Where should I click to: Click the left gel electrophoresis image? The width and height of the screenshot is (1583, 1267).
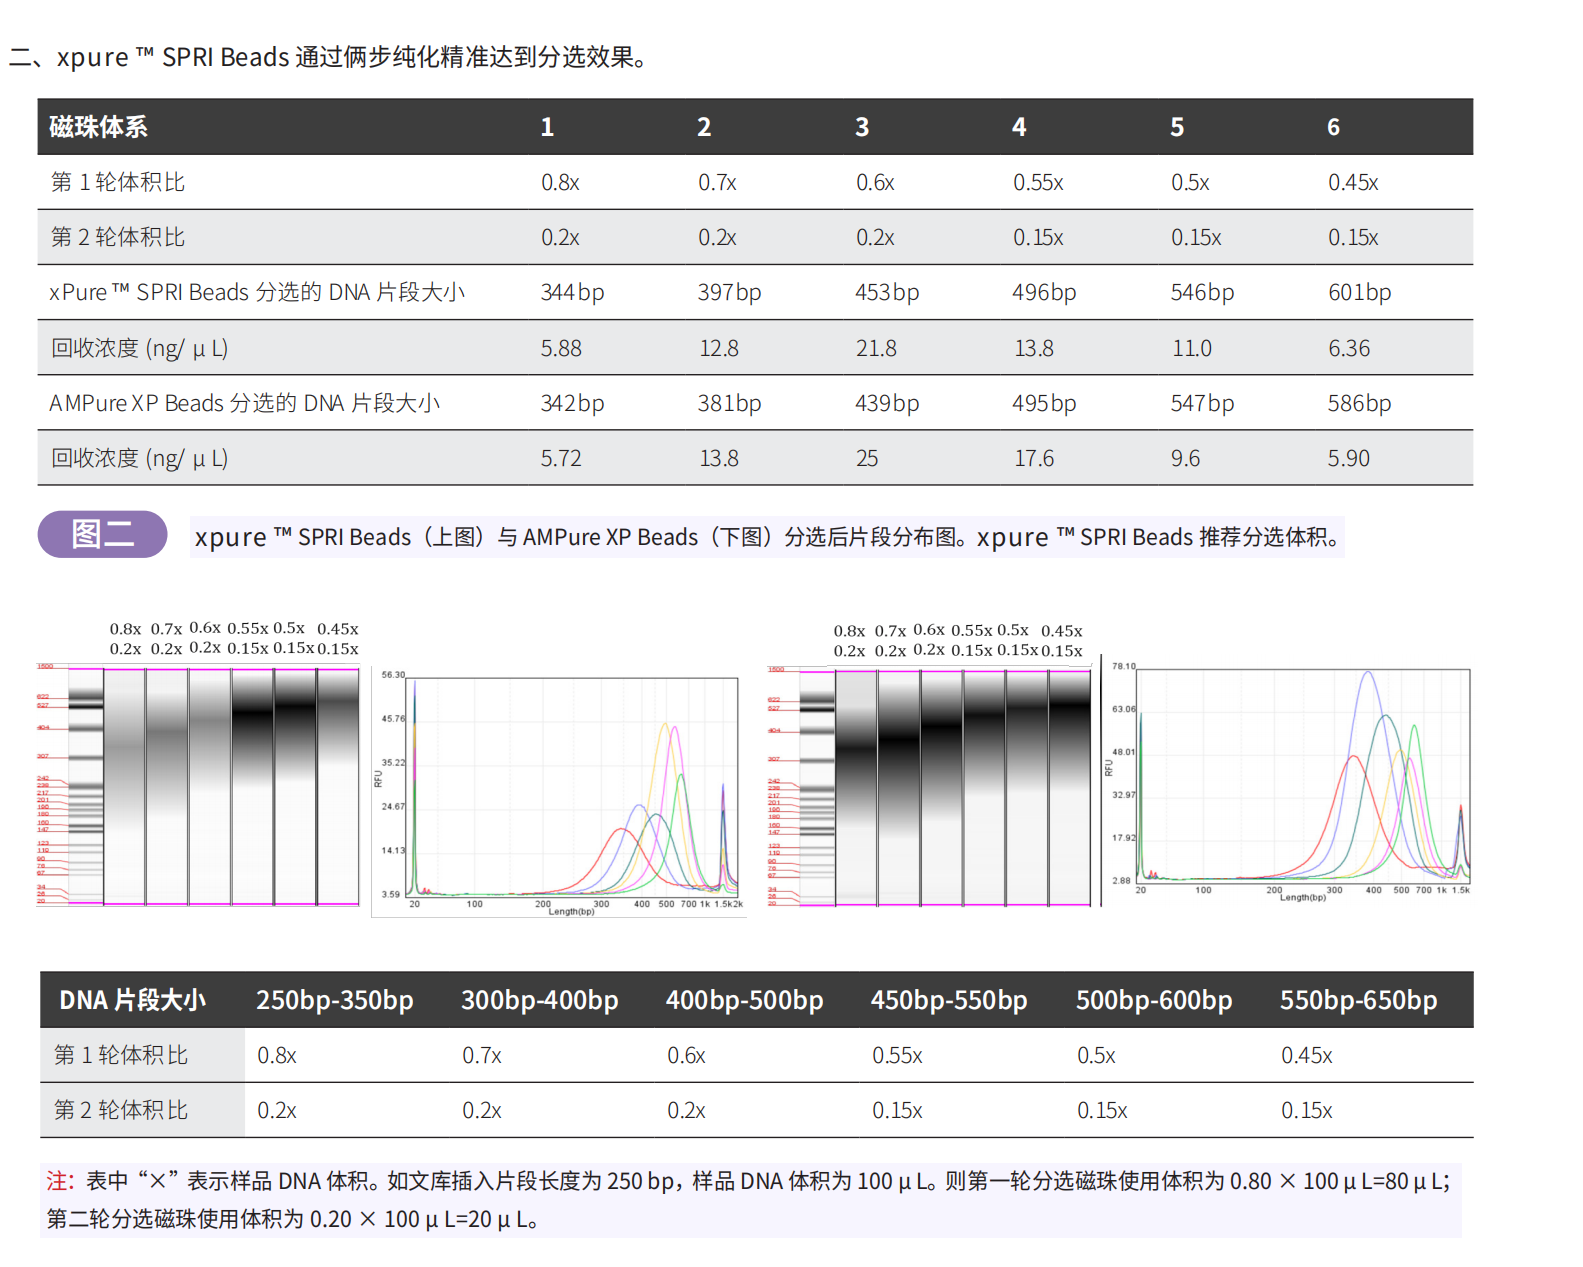[198, 786]
